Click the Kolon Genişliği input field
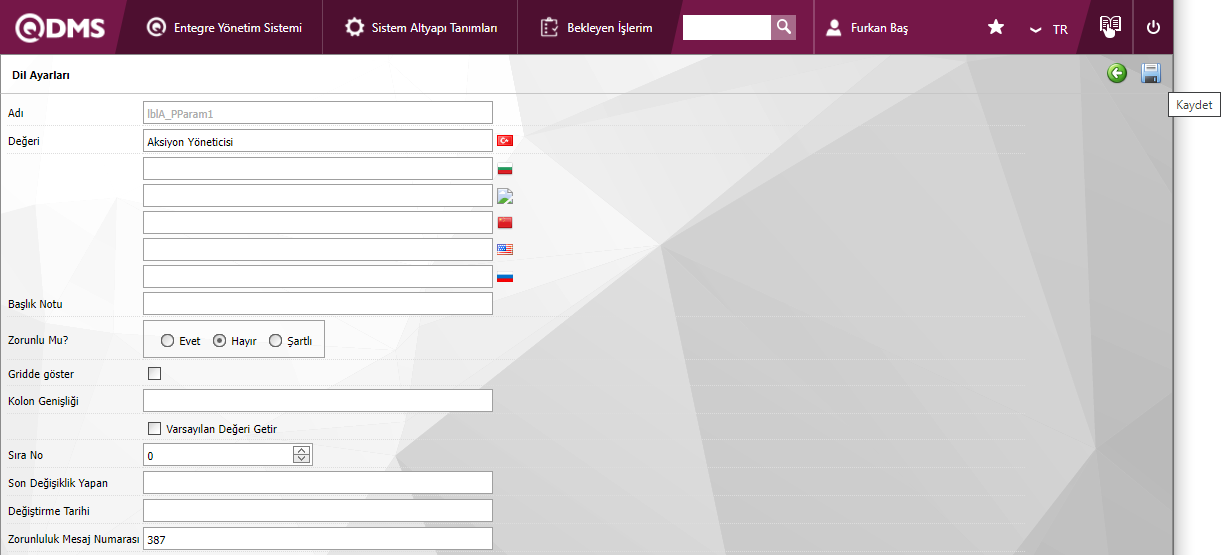Screen dimensions: 1225x555 [318, 401]
